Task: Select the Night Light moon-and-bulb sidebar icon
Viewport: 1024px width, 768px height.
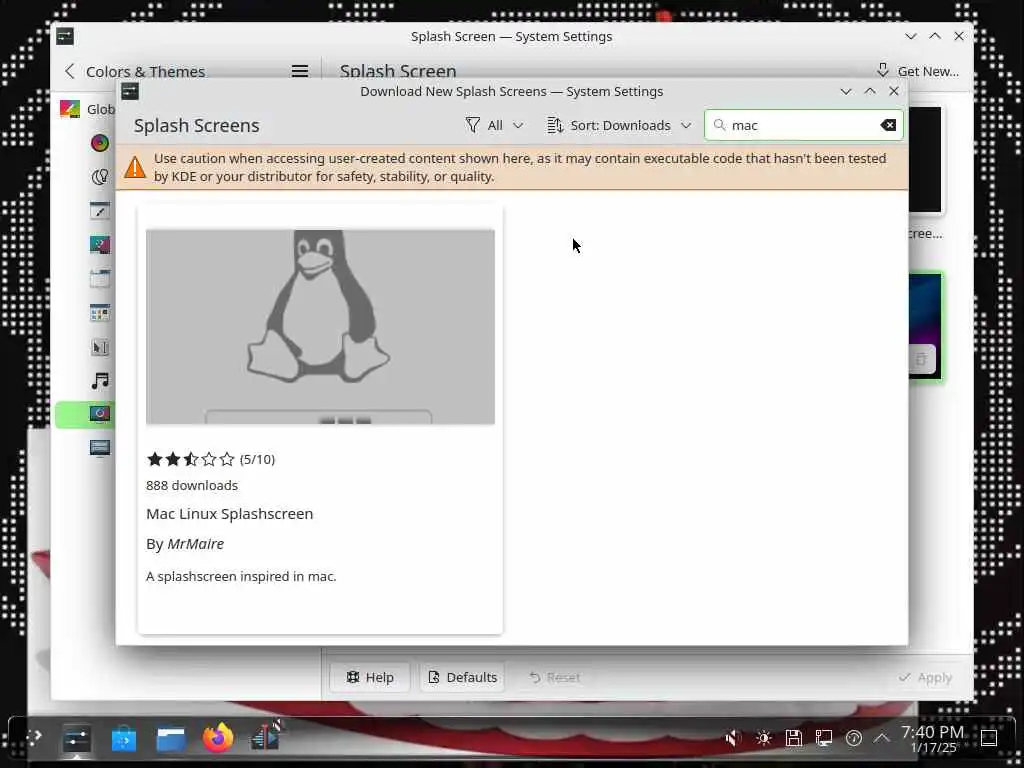Action: pyautogui.click(x=100, y=176)
